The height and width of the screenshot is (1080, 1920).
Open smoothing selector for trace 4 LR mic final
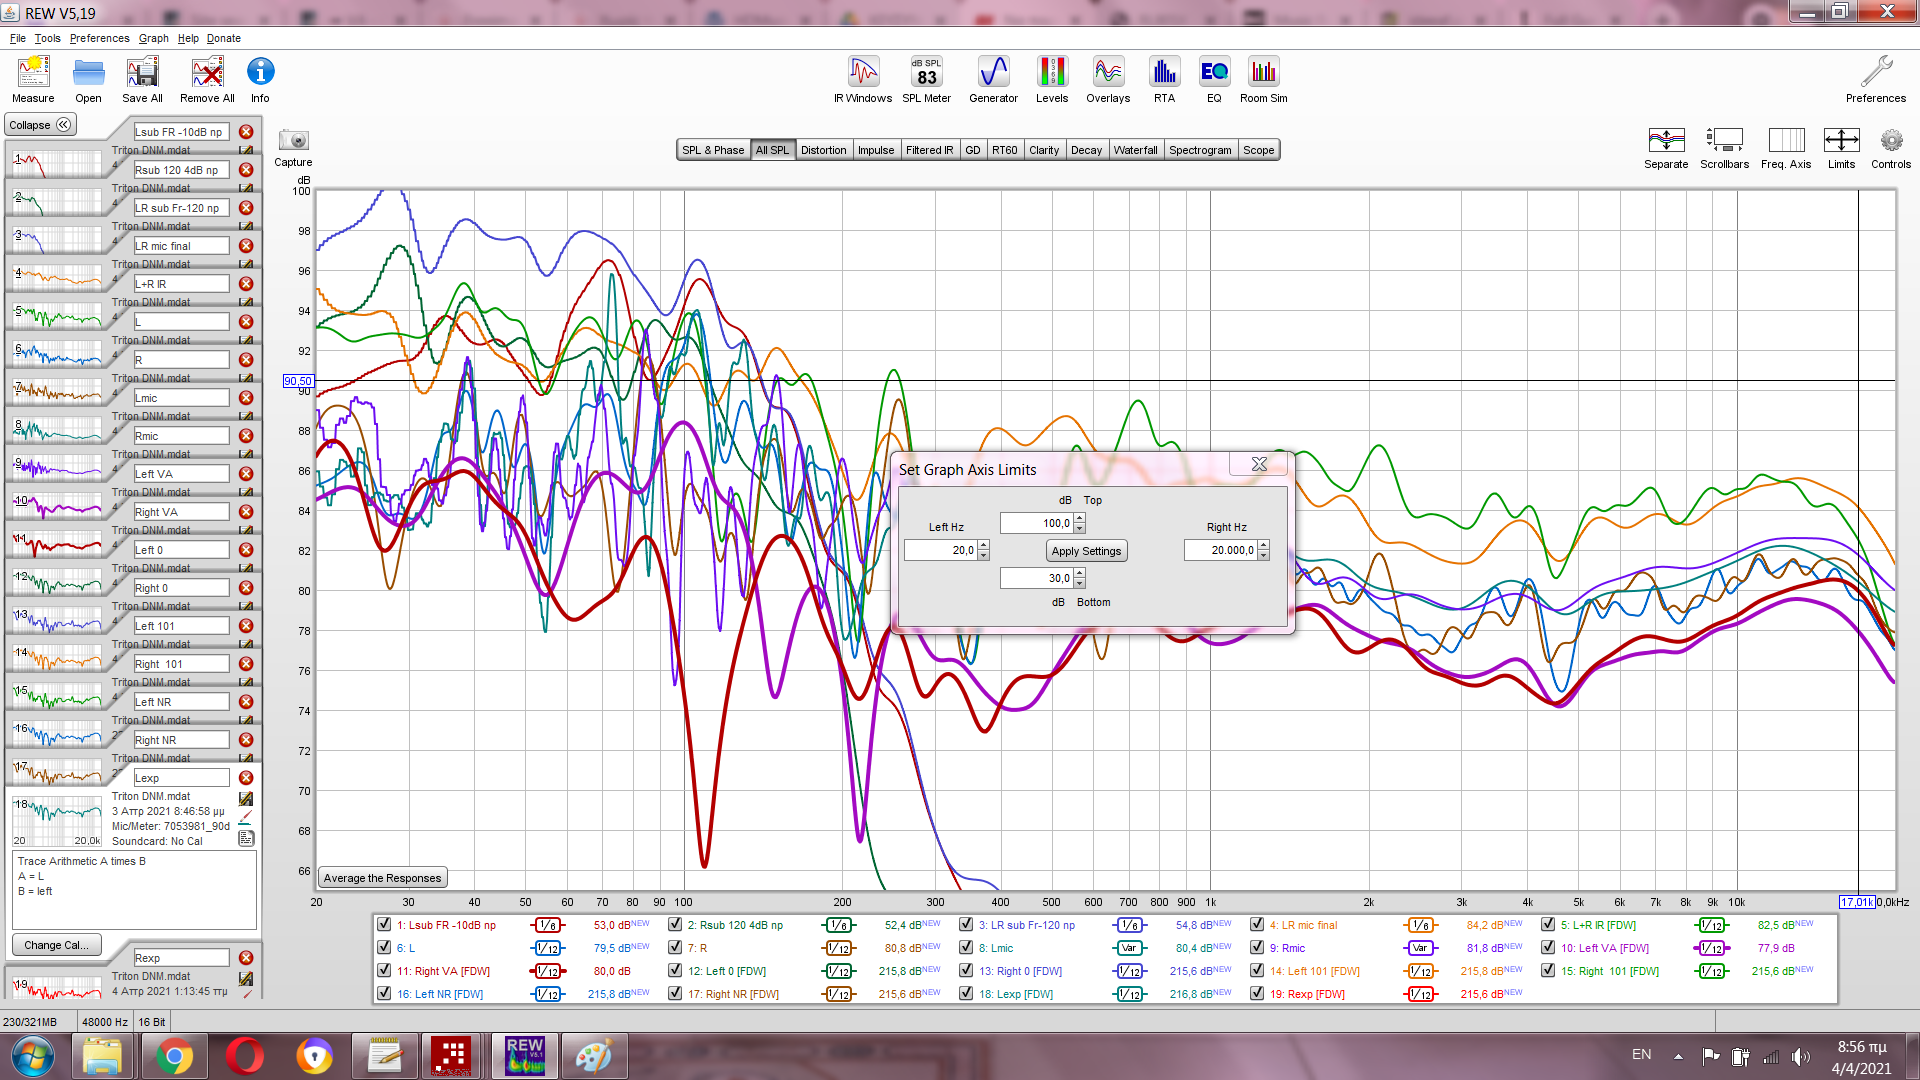click(x=1419, y=925)
